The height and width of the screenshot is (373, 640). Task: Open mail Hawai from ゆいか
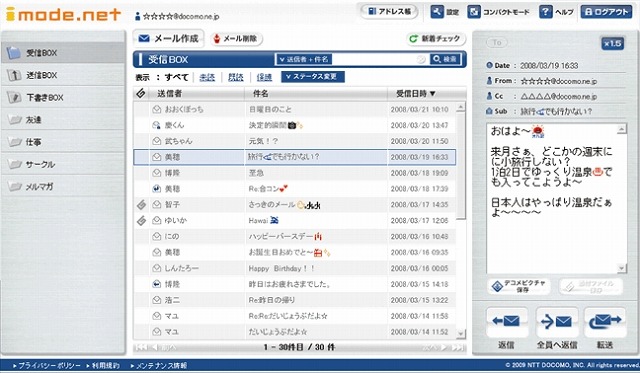tap(294, 221)
